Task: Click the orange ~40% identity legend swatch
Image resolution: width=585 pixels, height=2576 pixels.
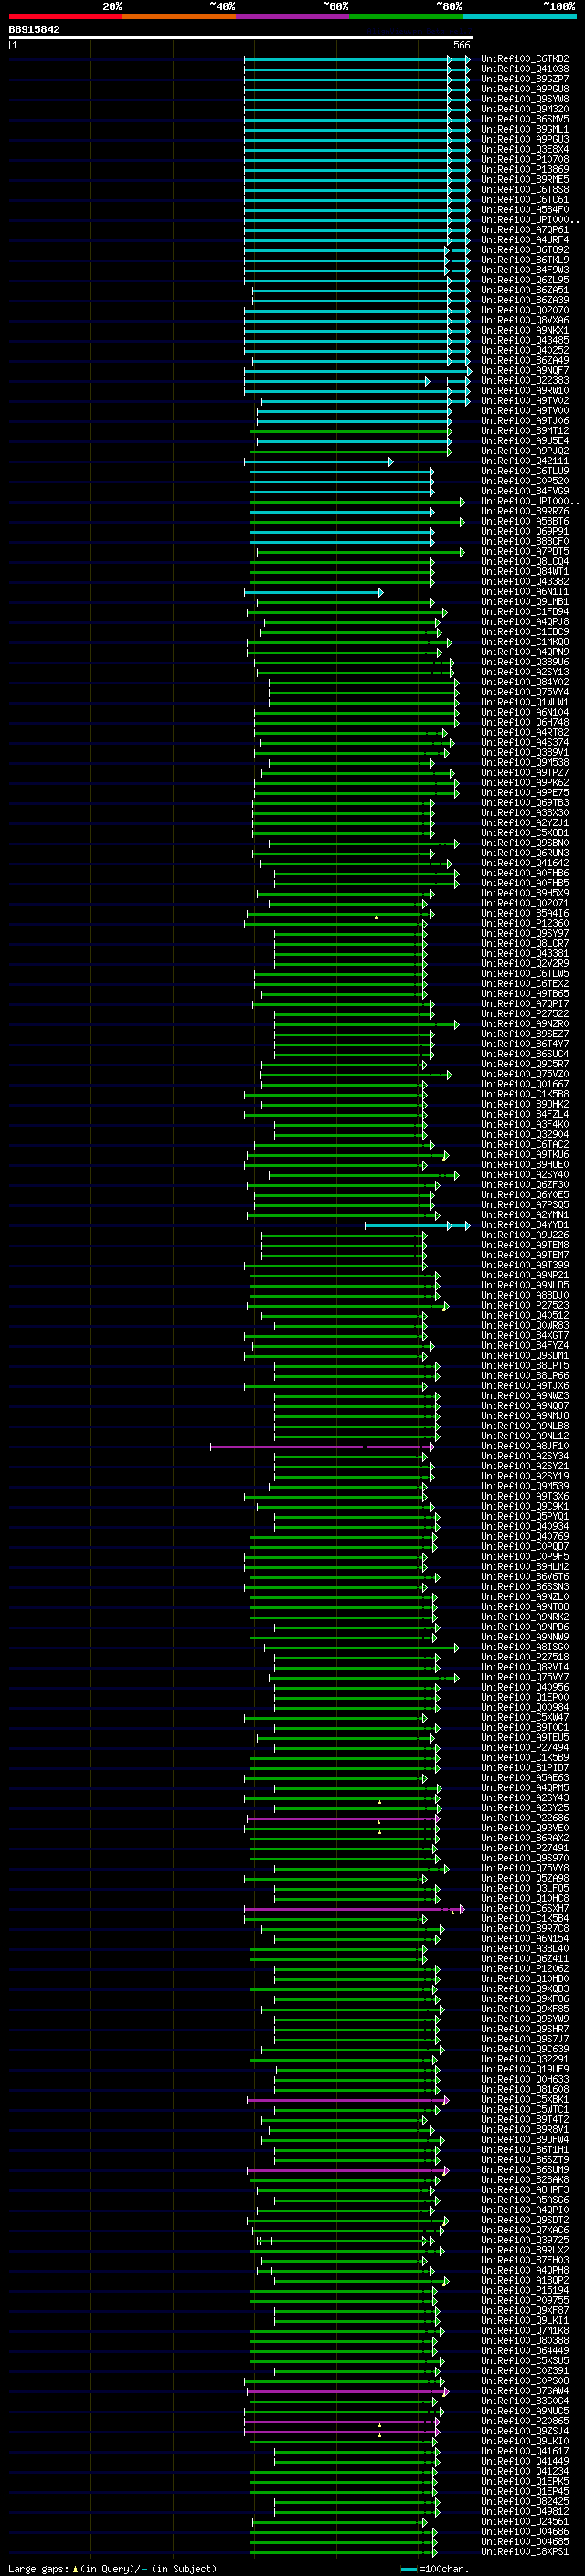Action: tap(179, 16)
